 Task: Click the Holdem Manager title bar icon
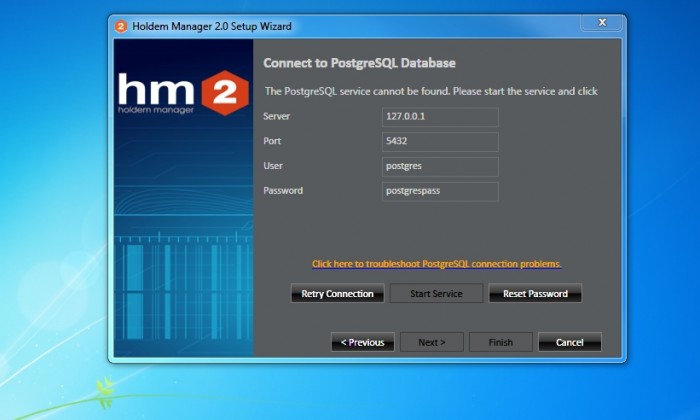(121, 26)
